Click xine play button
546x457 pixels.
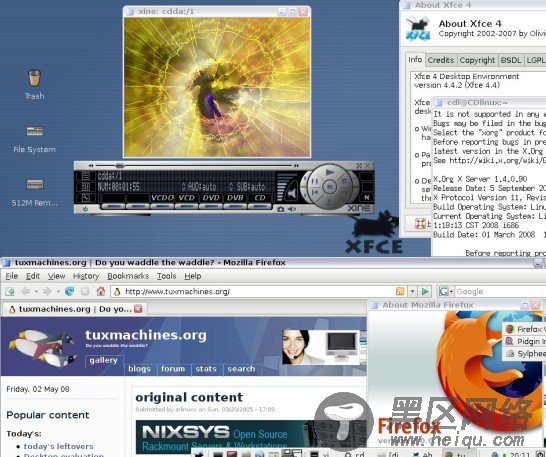329,172
